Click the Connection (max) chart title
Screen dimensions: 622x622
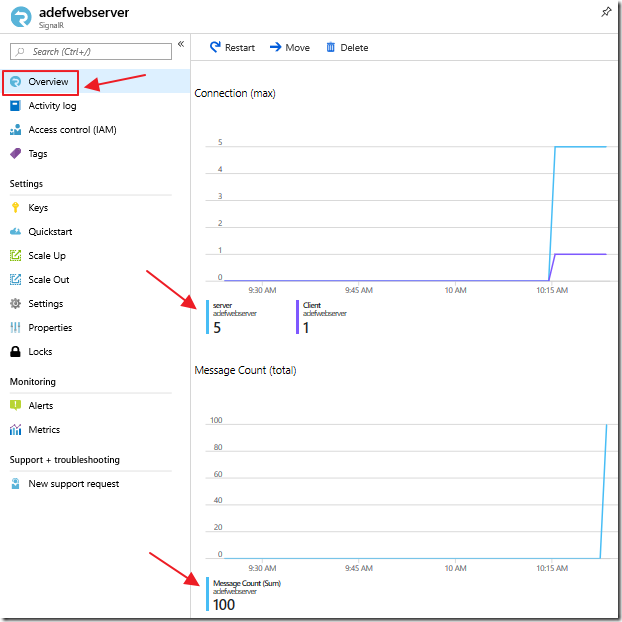pyautogui.click(x=235, y=93)
